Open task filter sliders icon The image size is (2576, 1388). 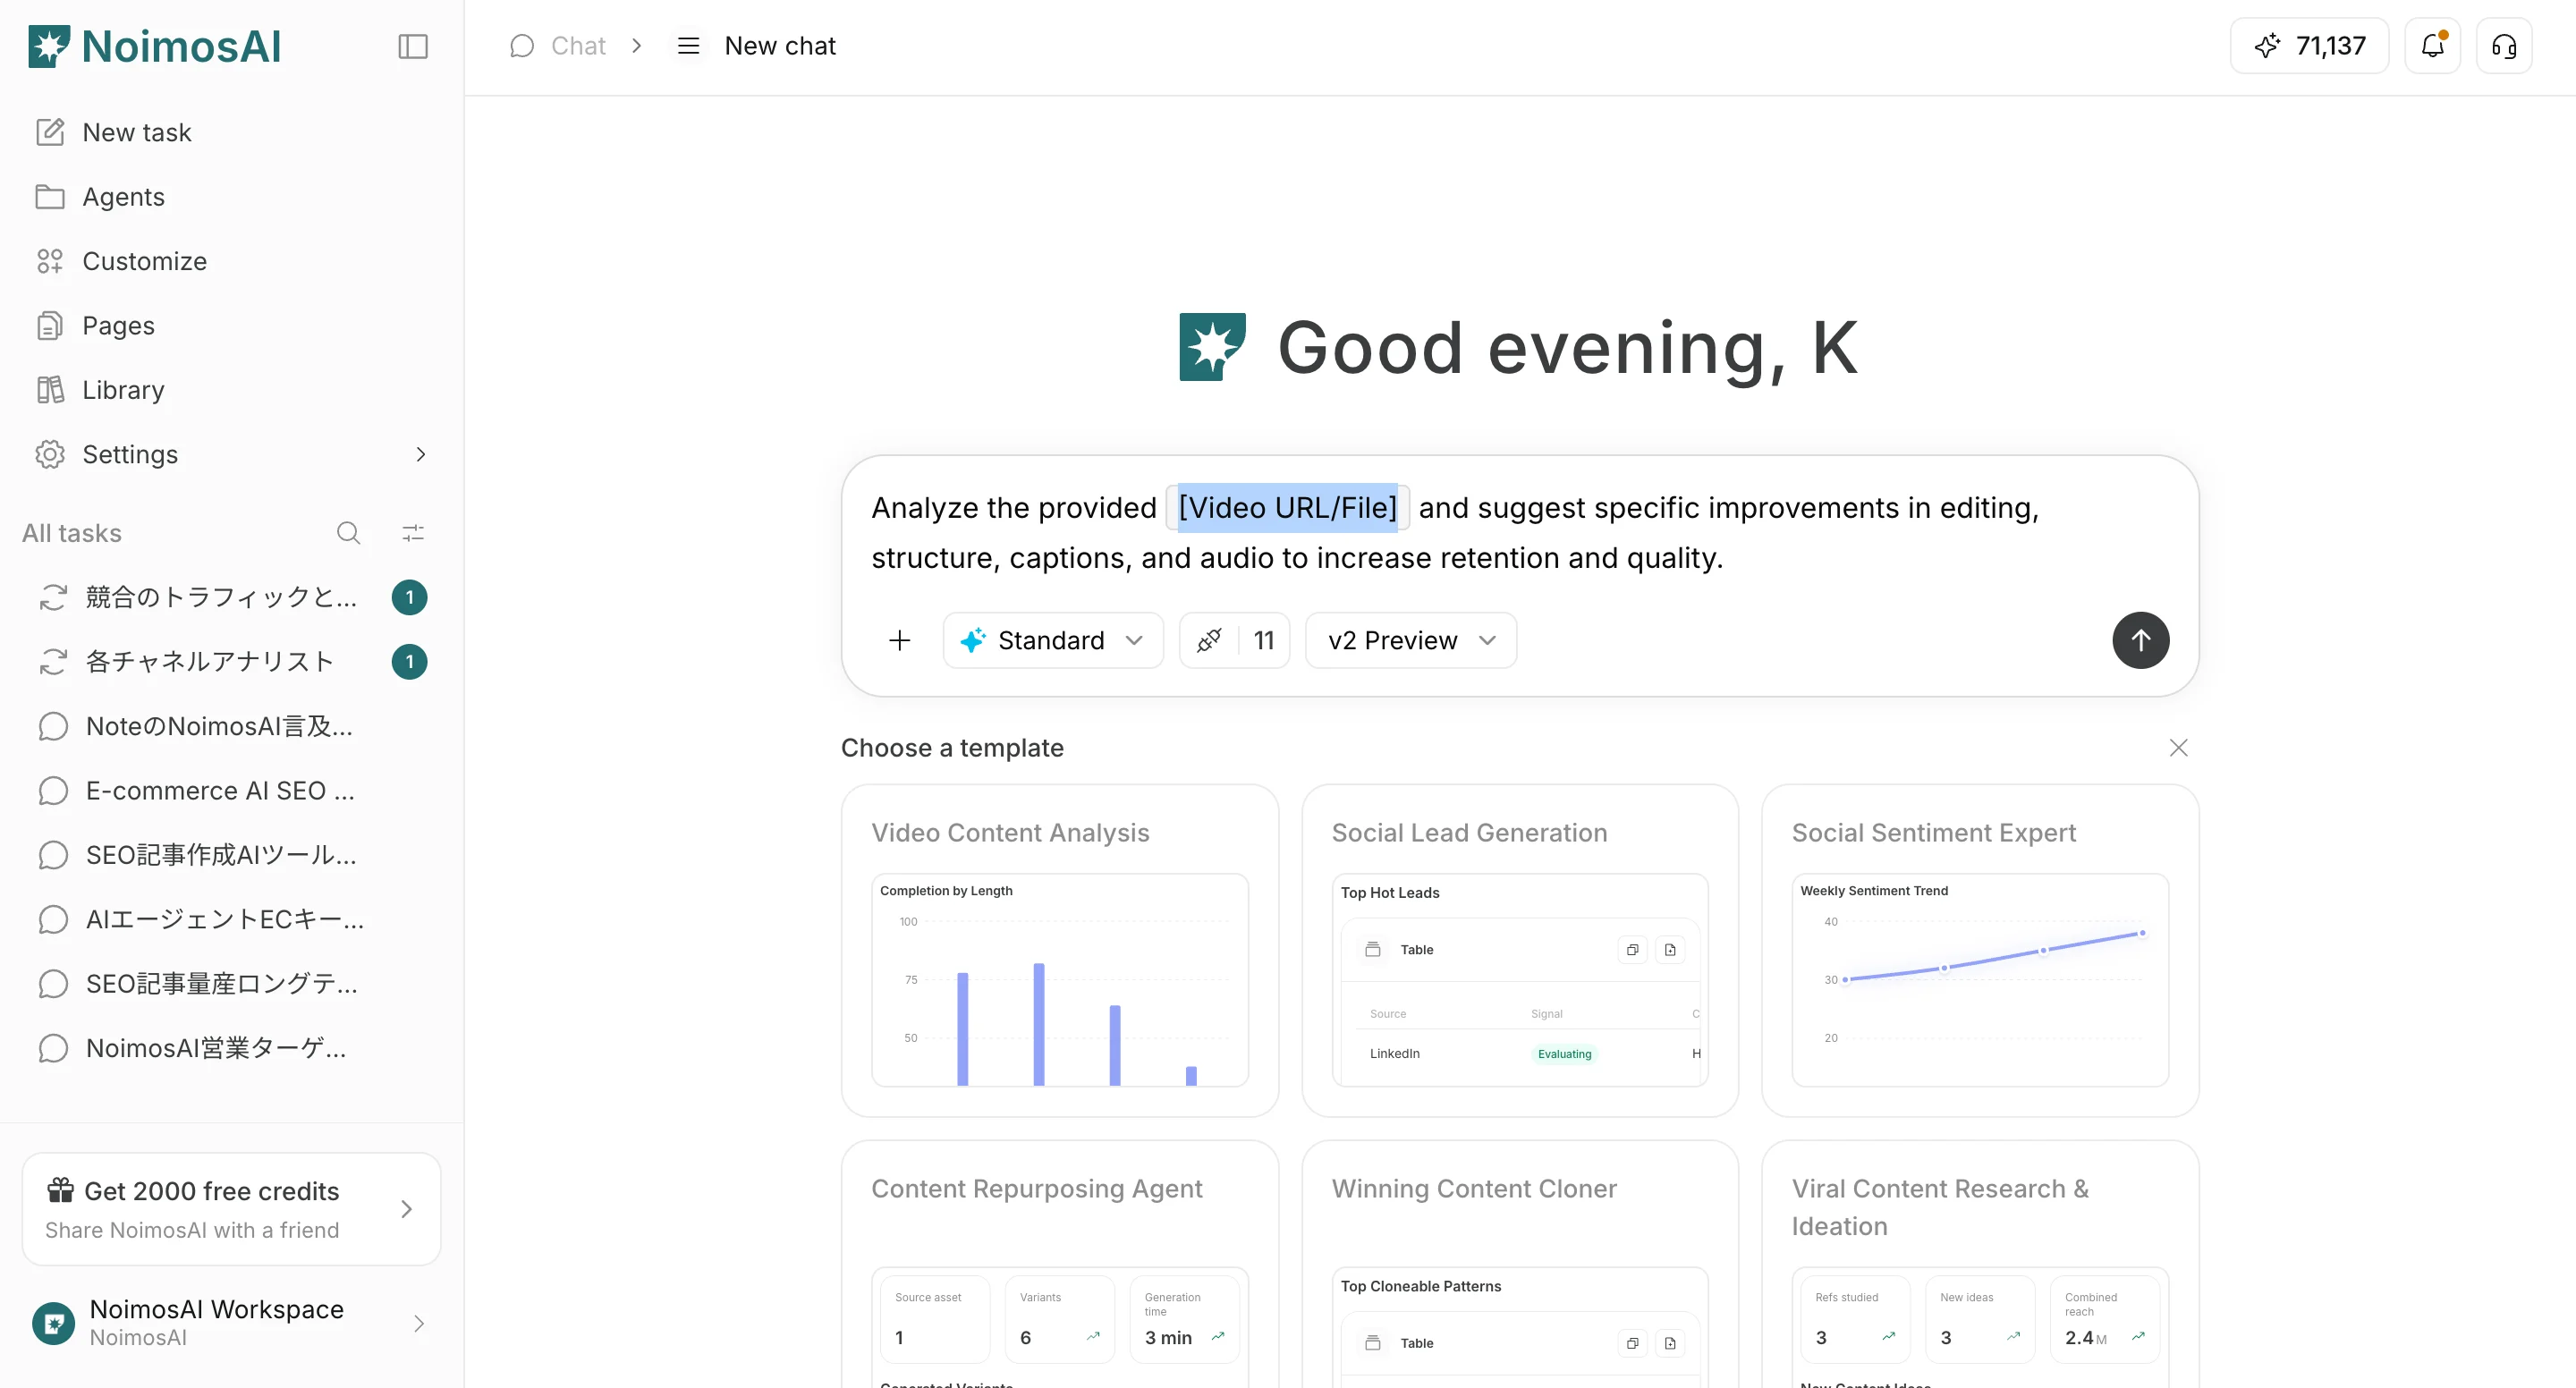pyautogui.click(x=413, y=533)
